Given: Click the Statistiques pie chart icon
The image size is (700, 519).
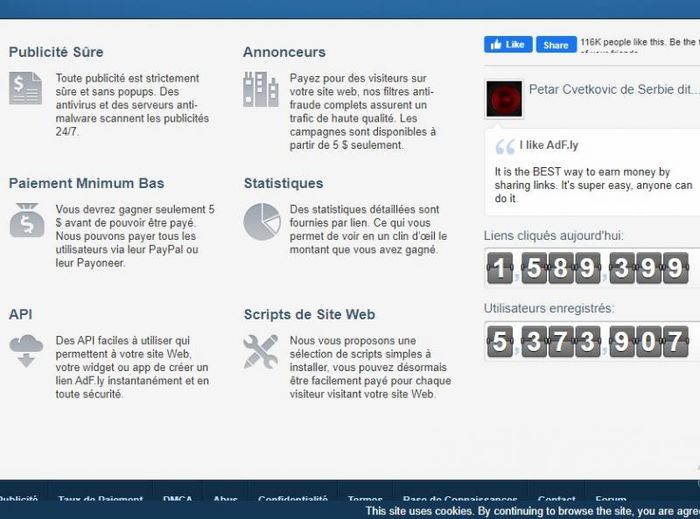Looking at the screenshot, I should point(262,221).
